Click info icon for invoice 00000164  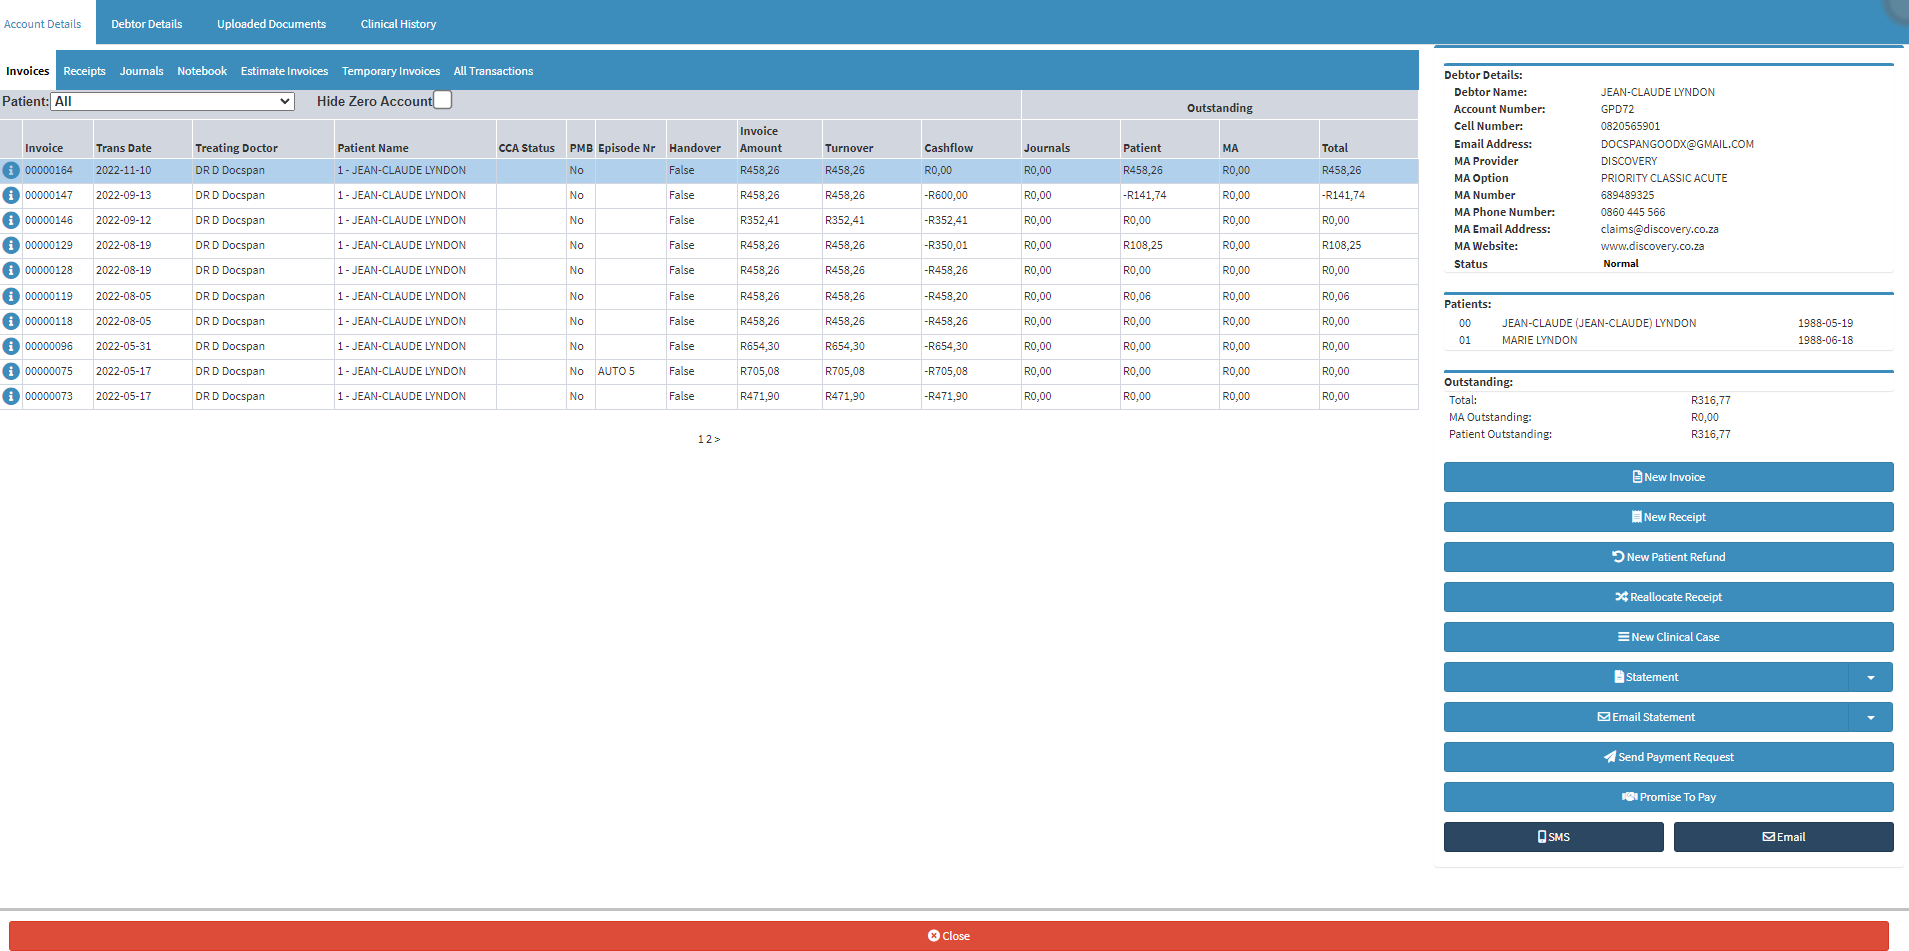[11, 171]
